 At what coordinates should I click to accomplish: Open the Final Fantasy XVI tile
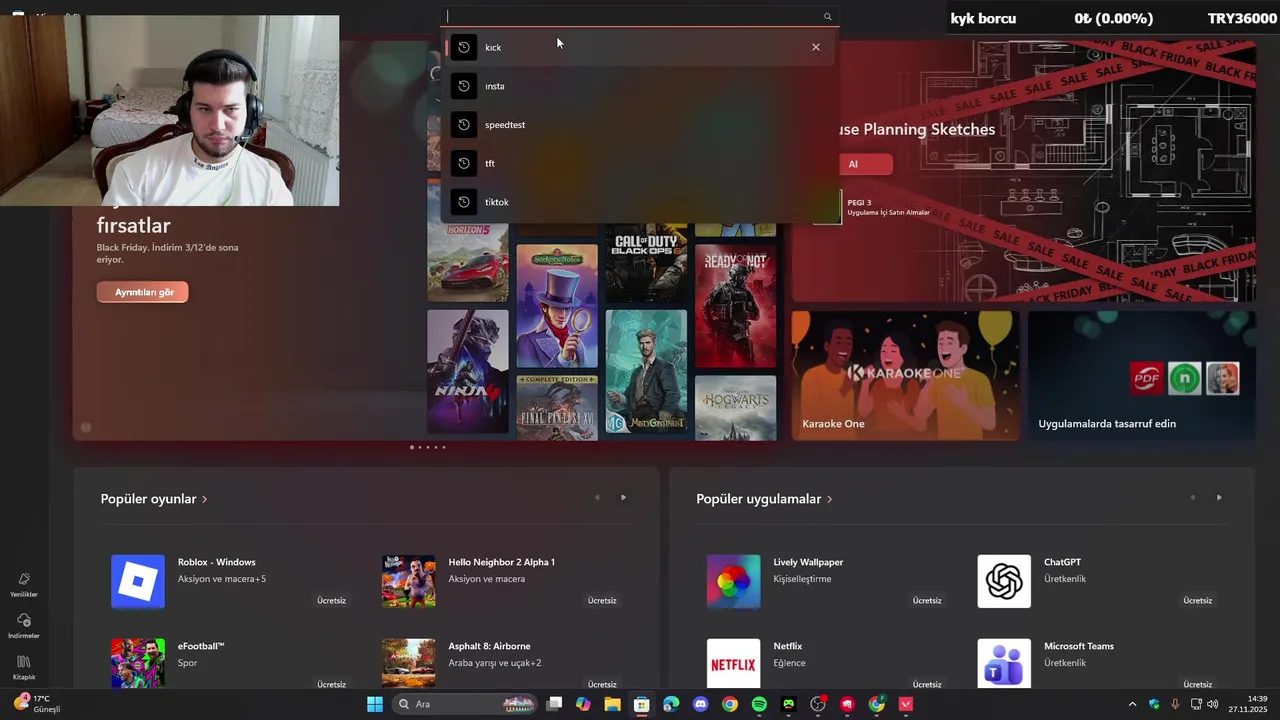557,407
